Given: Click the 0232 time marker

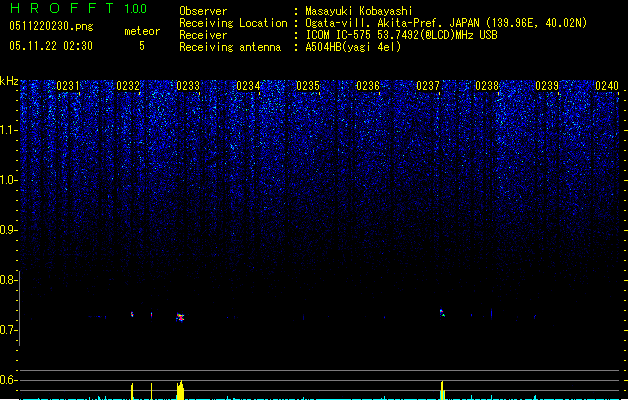Looking at the screenshot, I should tap(128, 86).
